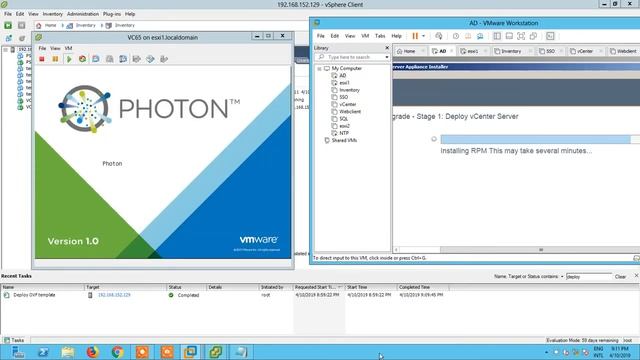
Task: Collapse the My Computer tree node
Action: coord(320,69)
